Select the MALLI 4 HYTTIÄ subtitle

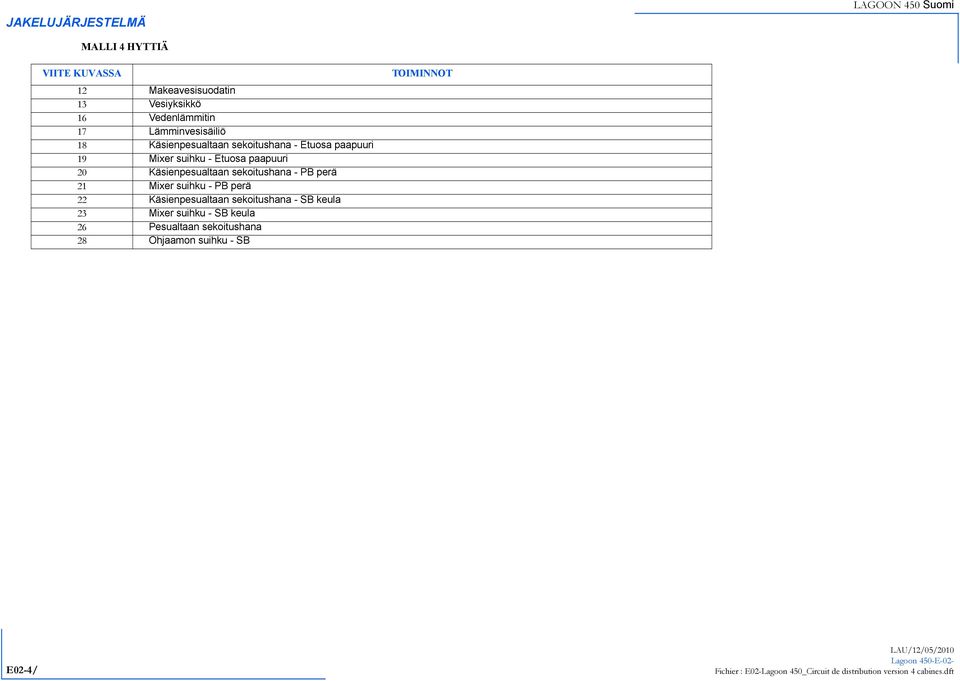[x=124, y=47]
